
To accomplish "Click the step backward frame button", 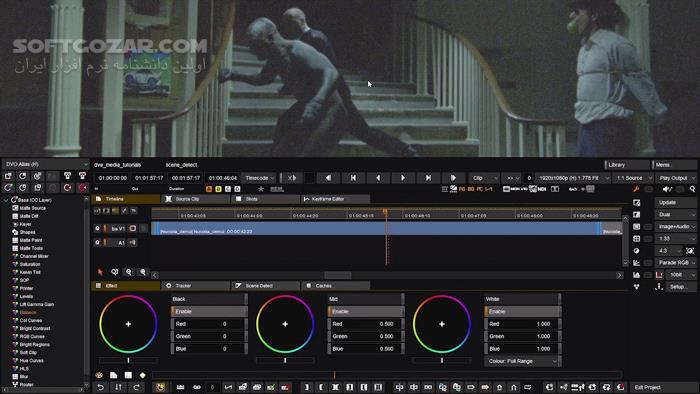I will coord(328,178).
